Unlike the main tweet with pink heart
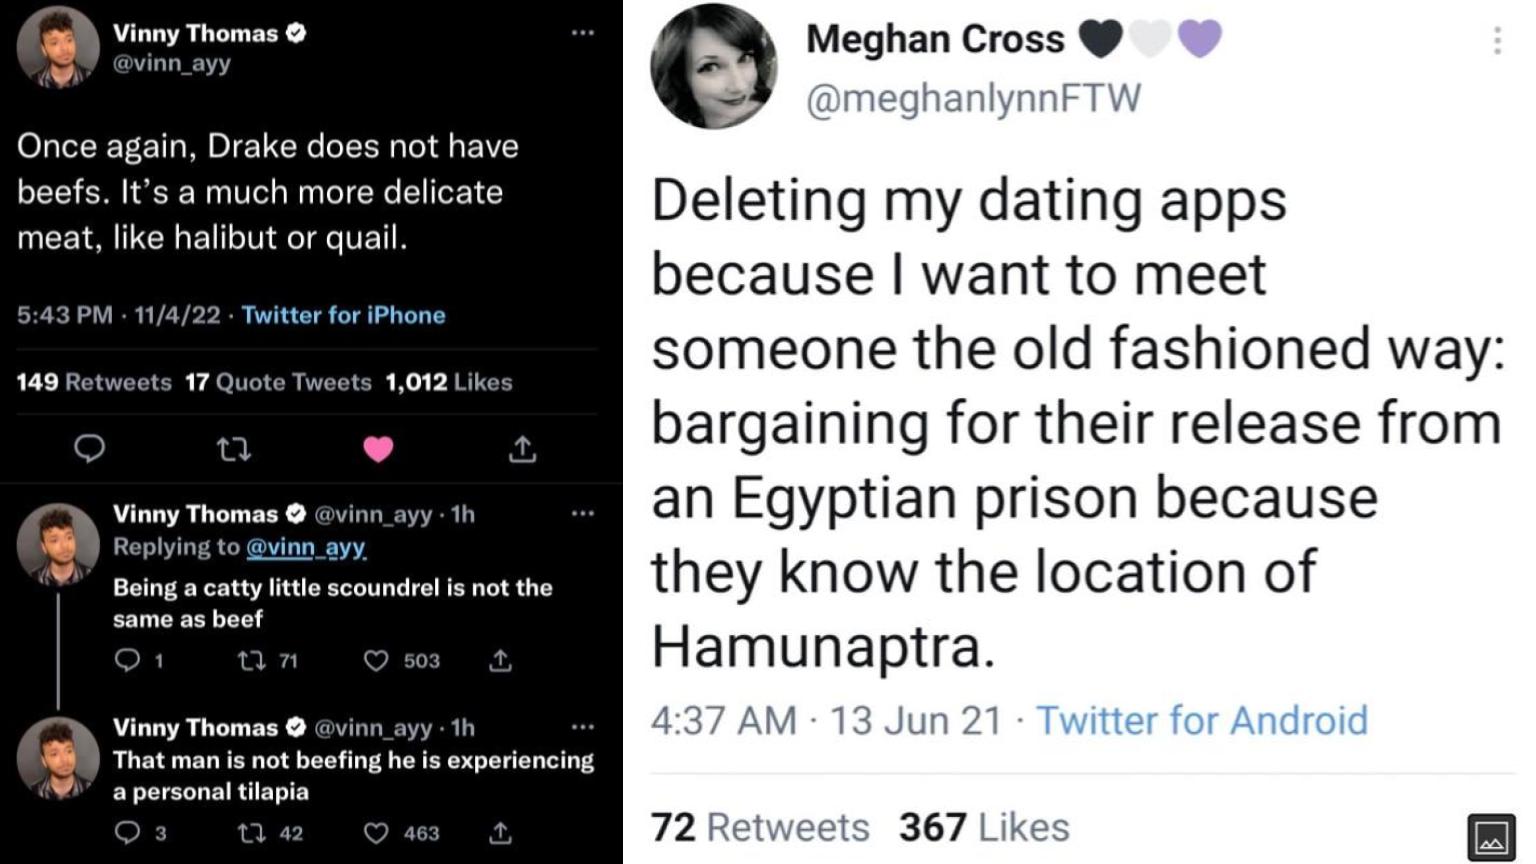 coord(378,450)
